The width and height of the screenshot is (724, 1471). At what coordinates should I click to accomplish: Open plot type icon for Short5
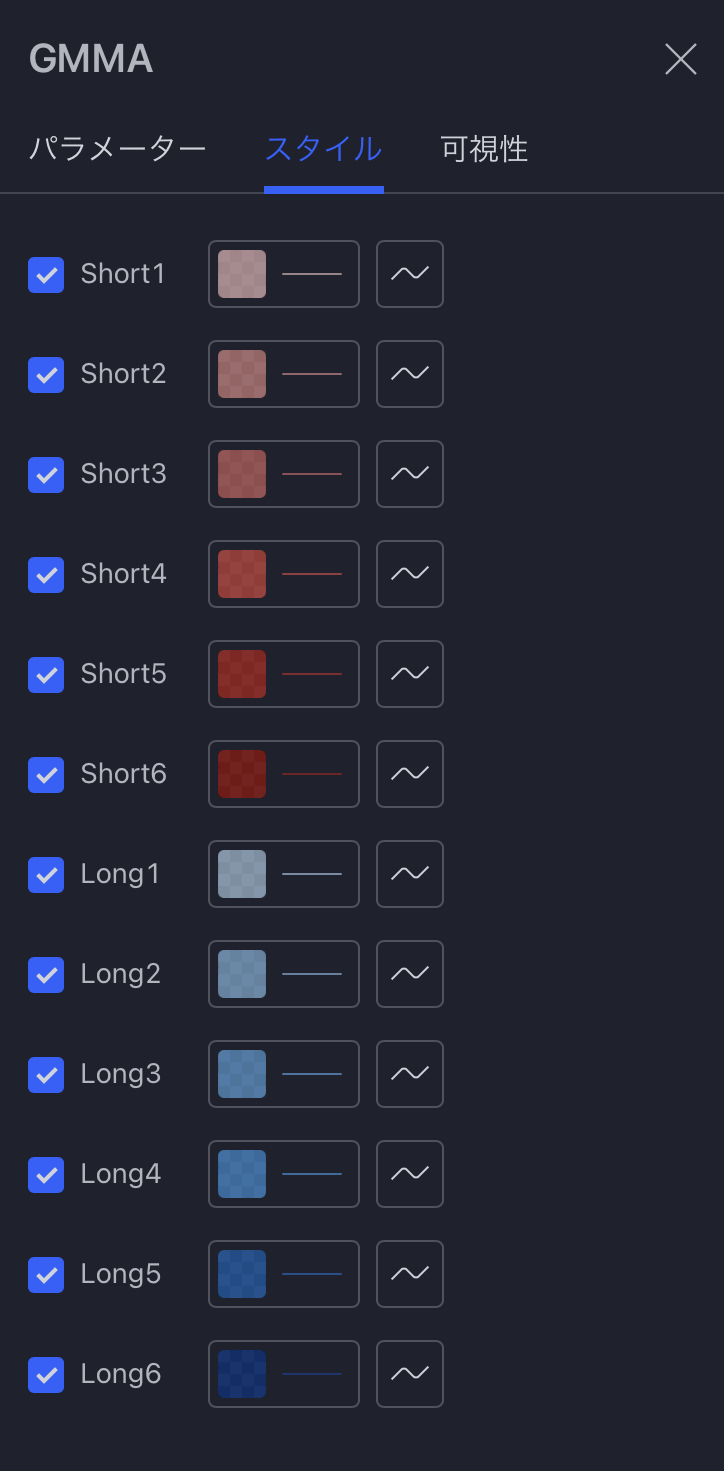[410, 674]
